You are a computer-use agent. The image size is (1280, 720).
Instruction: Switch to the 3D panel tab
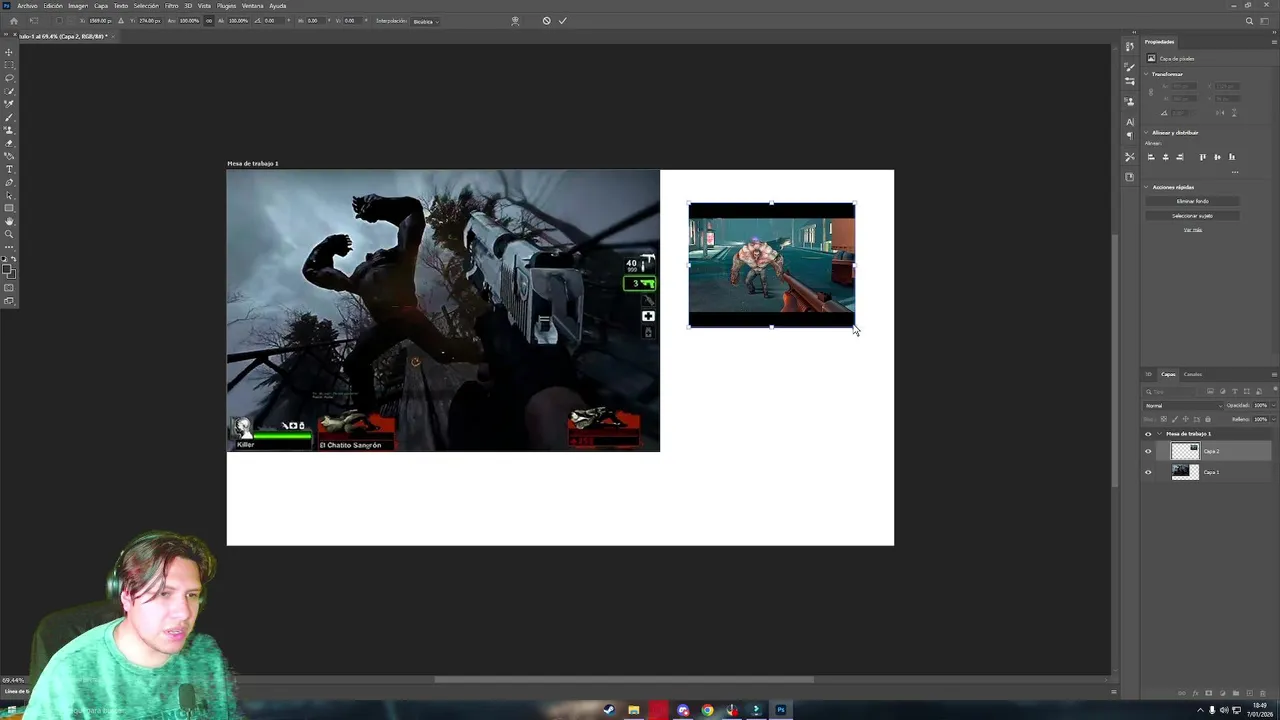click(x=1148, y=374)
